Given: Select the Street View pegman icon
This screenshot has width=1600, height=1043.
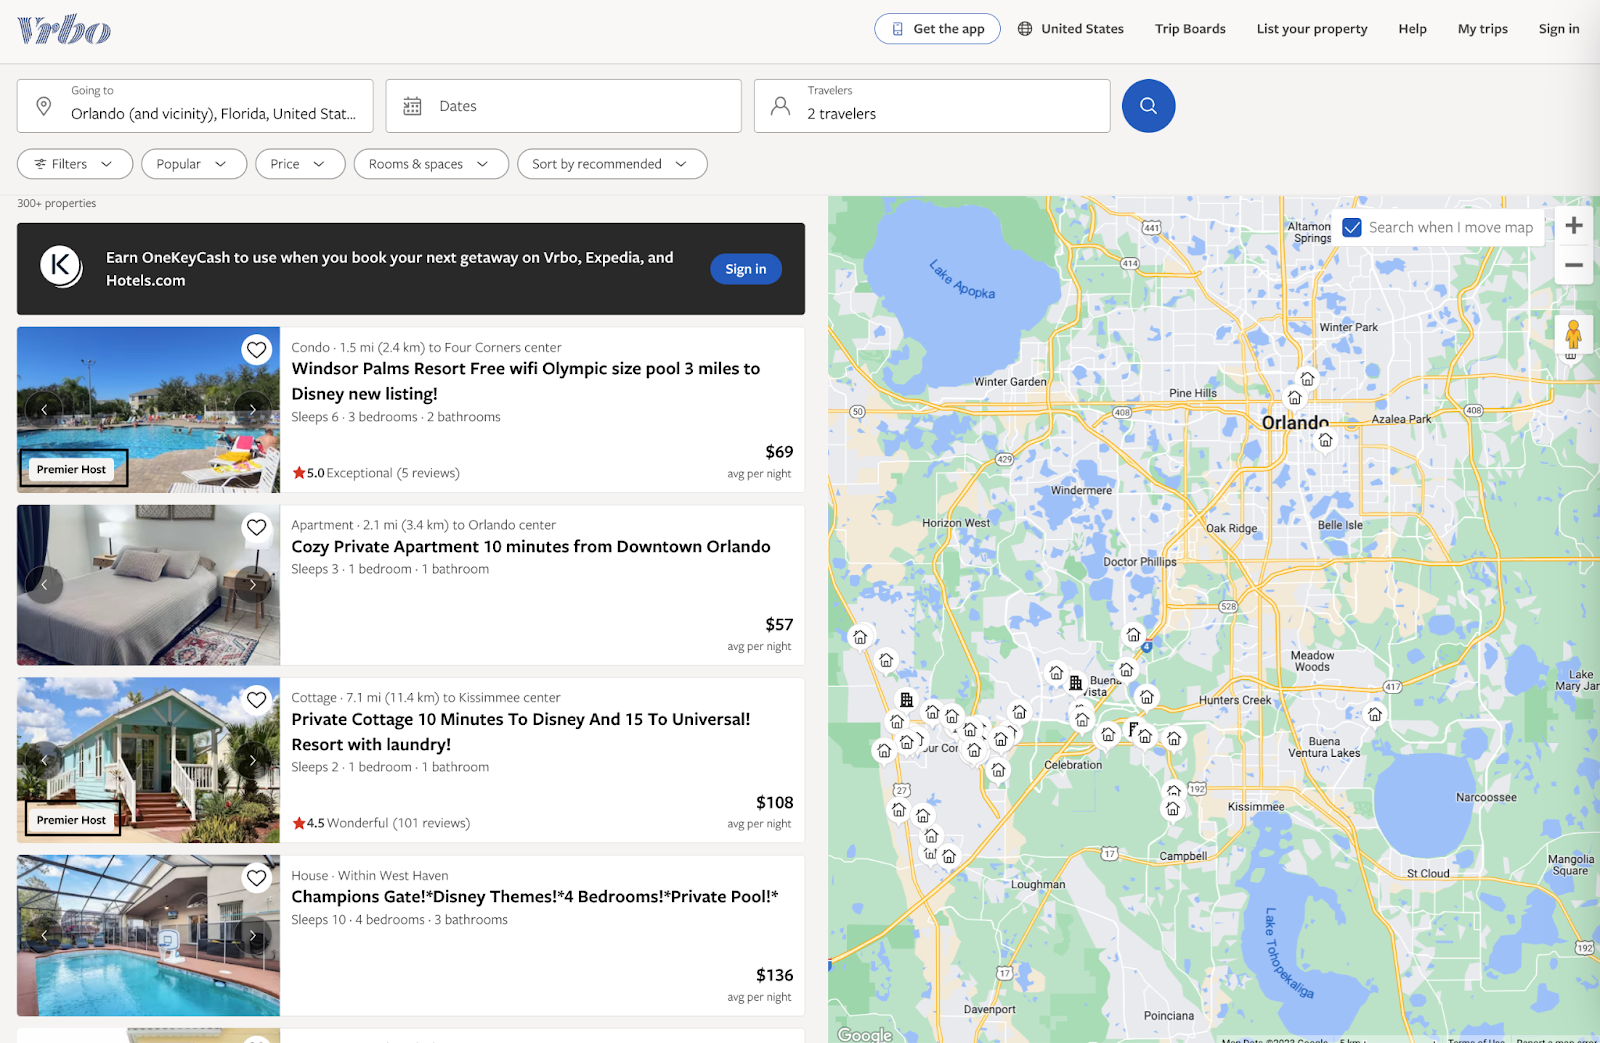Looking at the screenshot, I should [x=1573, y=335].
